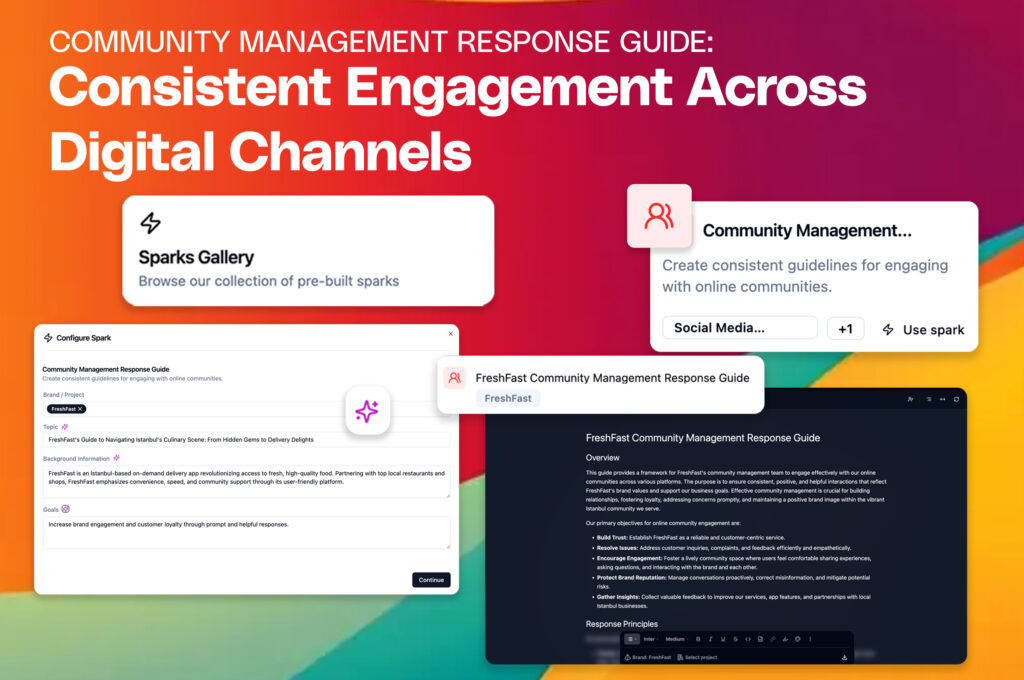Open the Medium font weight dropdown
Viewport: 1024px width, 680px height.
677,639
